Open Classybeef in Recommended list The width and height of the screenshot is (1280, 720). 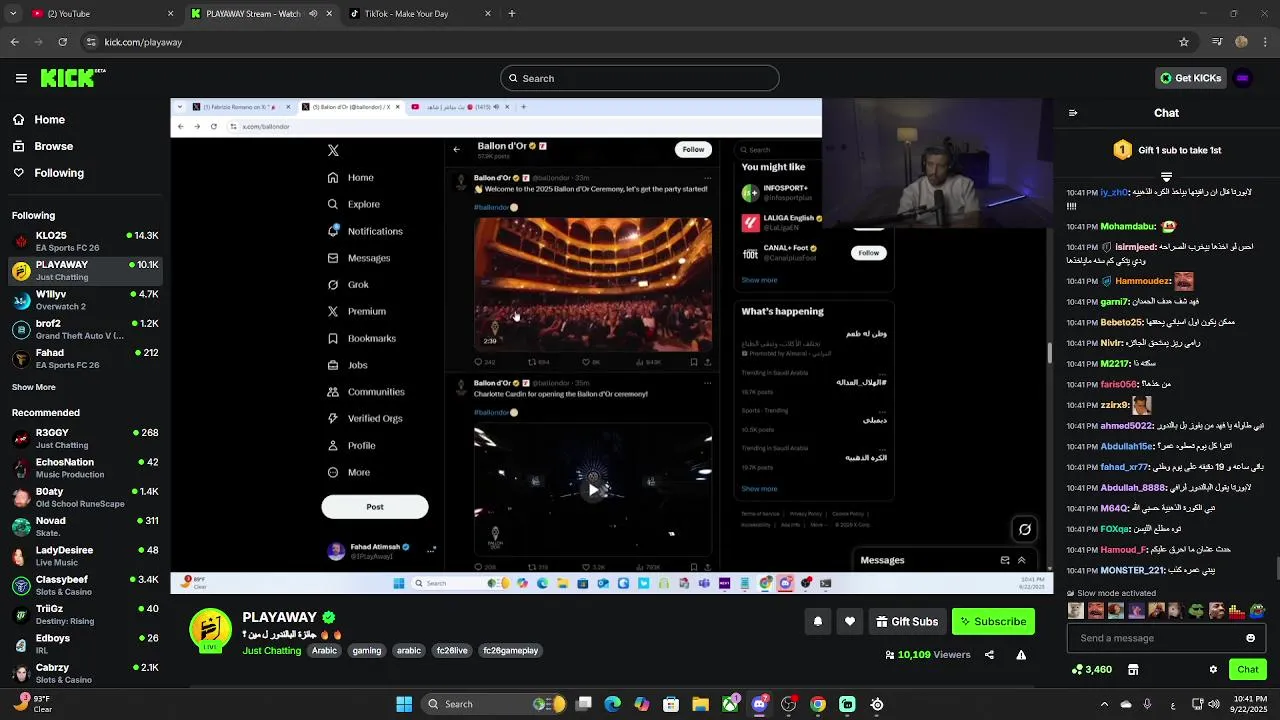85,585
